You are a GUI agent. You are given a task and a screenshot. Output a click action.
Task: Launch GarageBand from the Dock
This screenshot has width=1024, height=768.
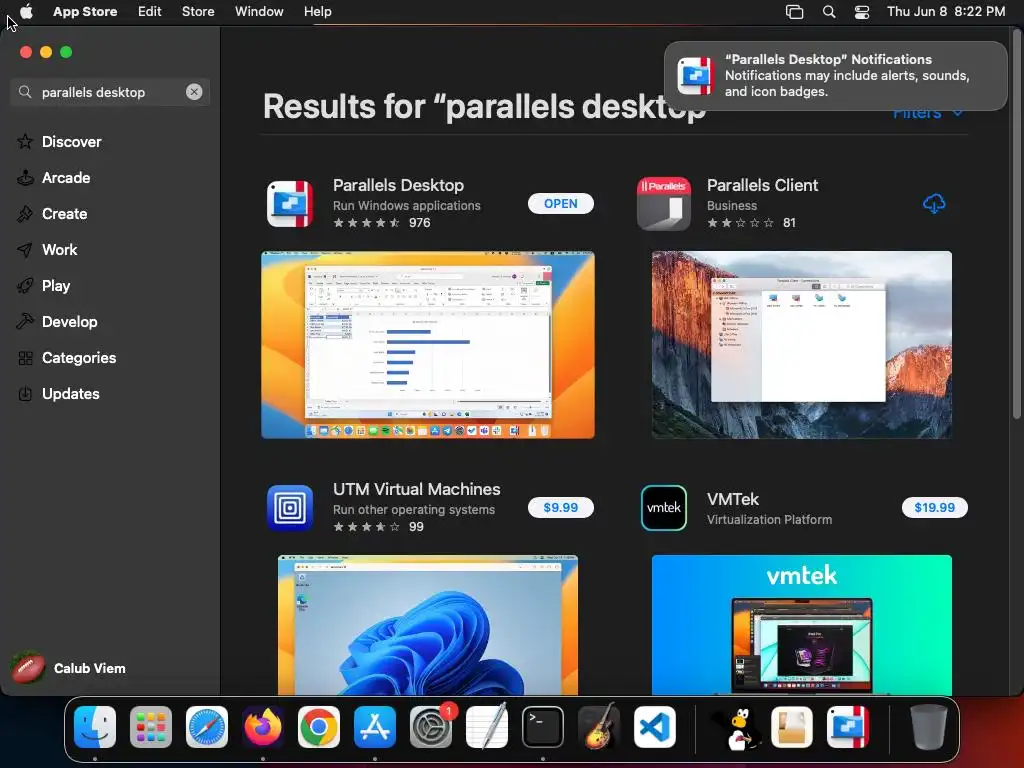pyautogui.click(x=599, y=727)
